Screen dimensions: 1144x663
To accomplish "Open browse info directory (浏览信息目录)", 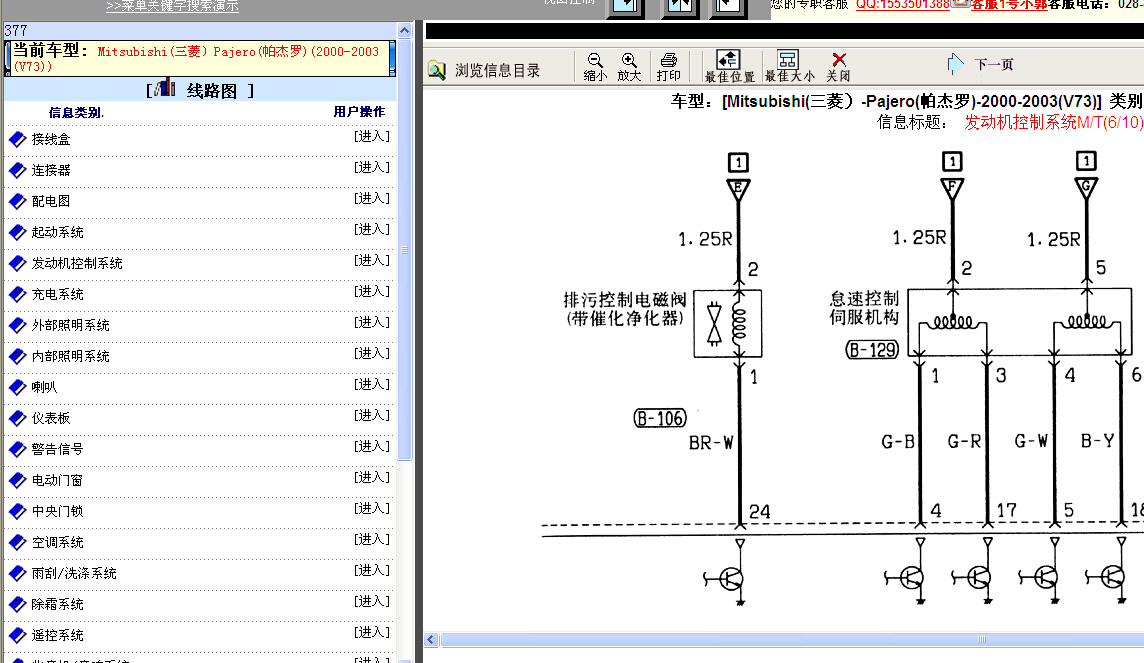I will 484,70.
